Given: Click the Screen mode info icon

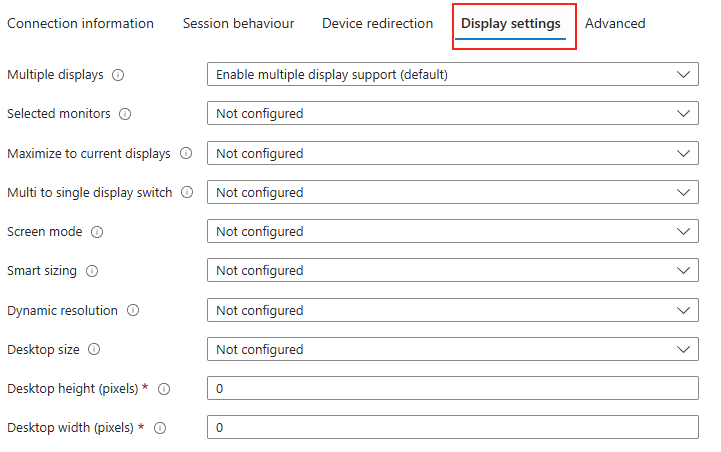Looking at the screenshot, I should pos(97,232).
